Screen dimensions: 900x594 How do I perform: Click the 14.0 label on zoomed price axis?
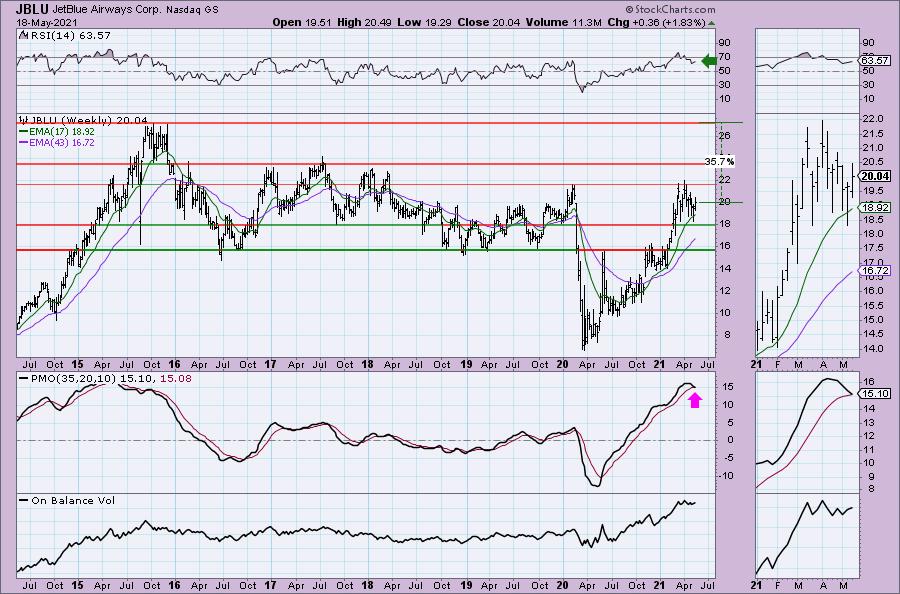(x=873, y=348)
